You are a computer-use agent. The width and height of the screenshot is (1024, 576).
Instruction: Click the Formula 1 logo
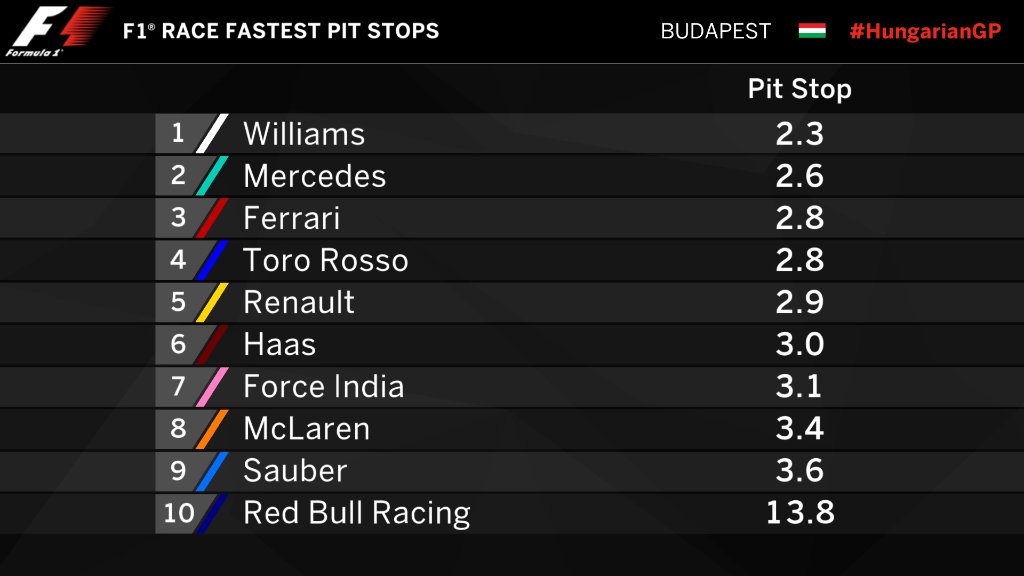click(x=57, y=31)
